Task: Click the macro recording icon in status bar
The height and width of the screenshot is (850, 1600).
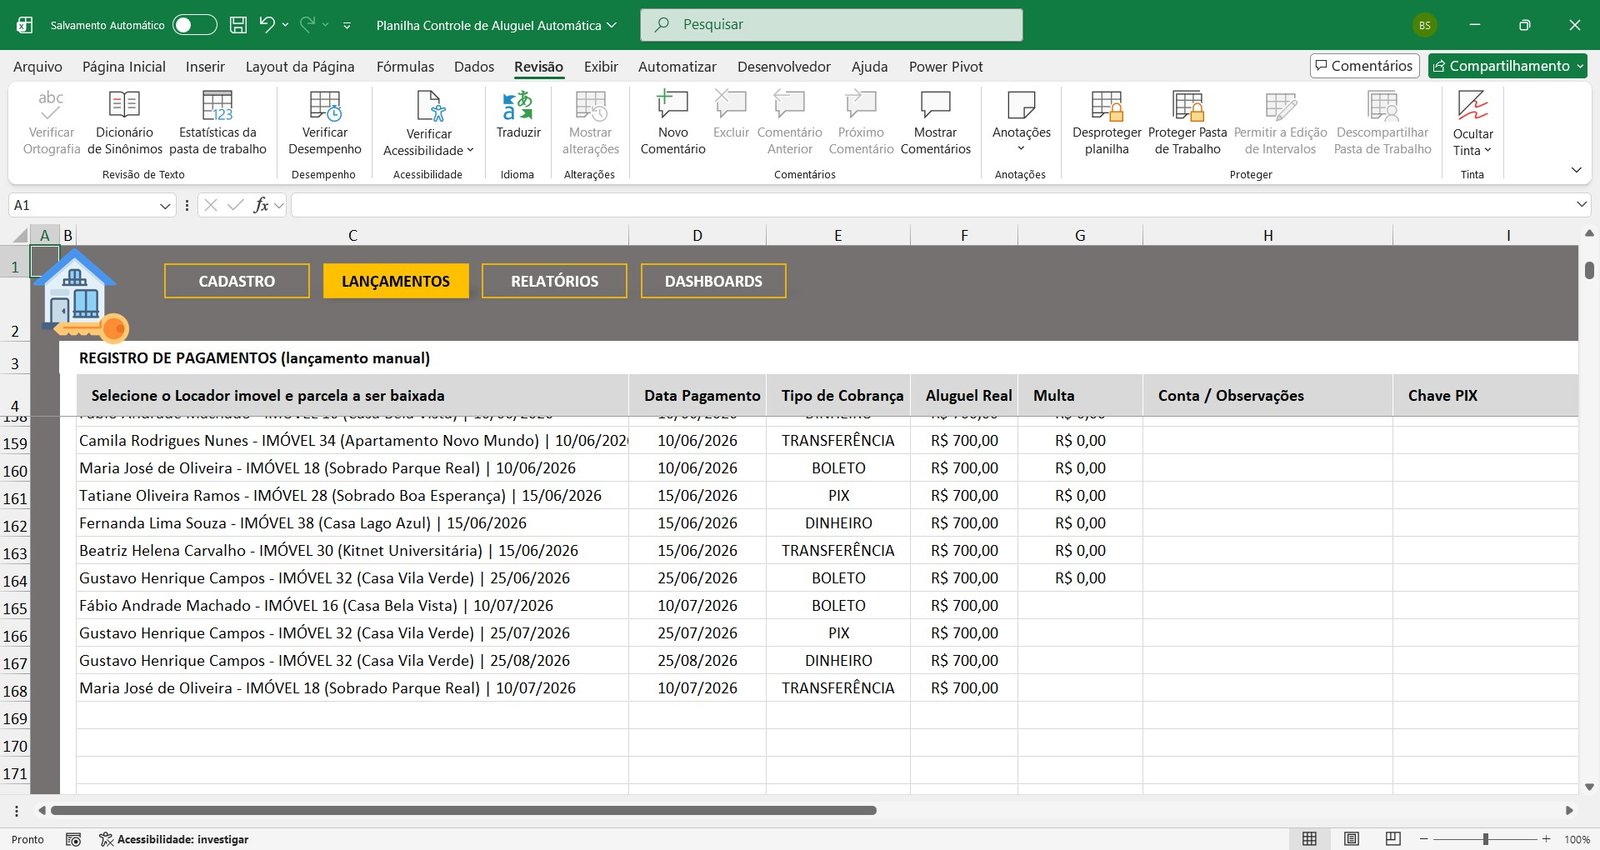Action: coord(73,840)
